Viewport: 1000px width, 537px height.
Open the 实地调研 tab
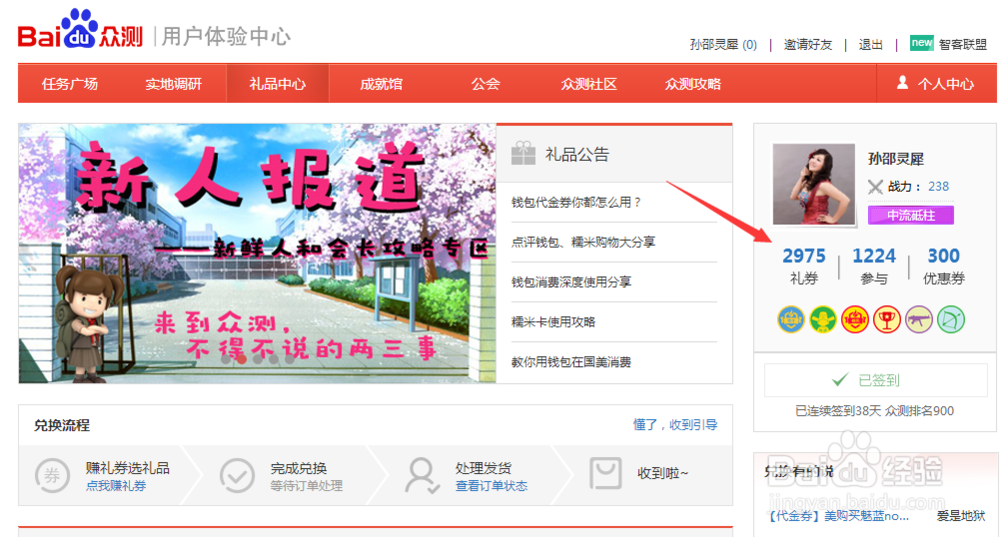pyautogui.click(x=173, y=84)
